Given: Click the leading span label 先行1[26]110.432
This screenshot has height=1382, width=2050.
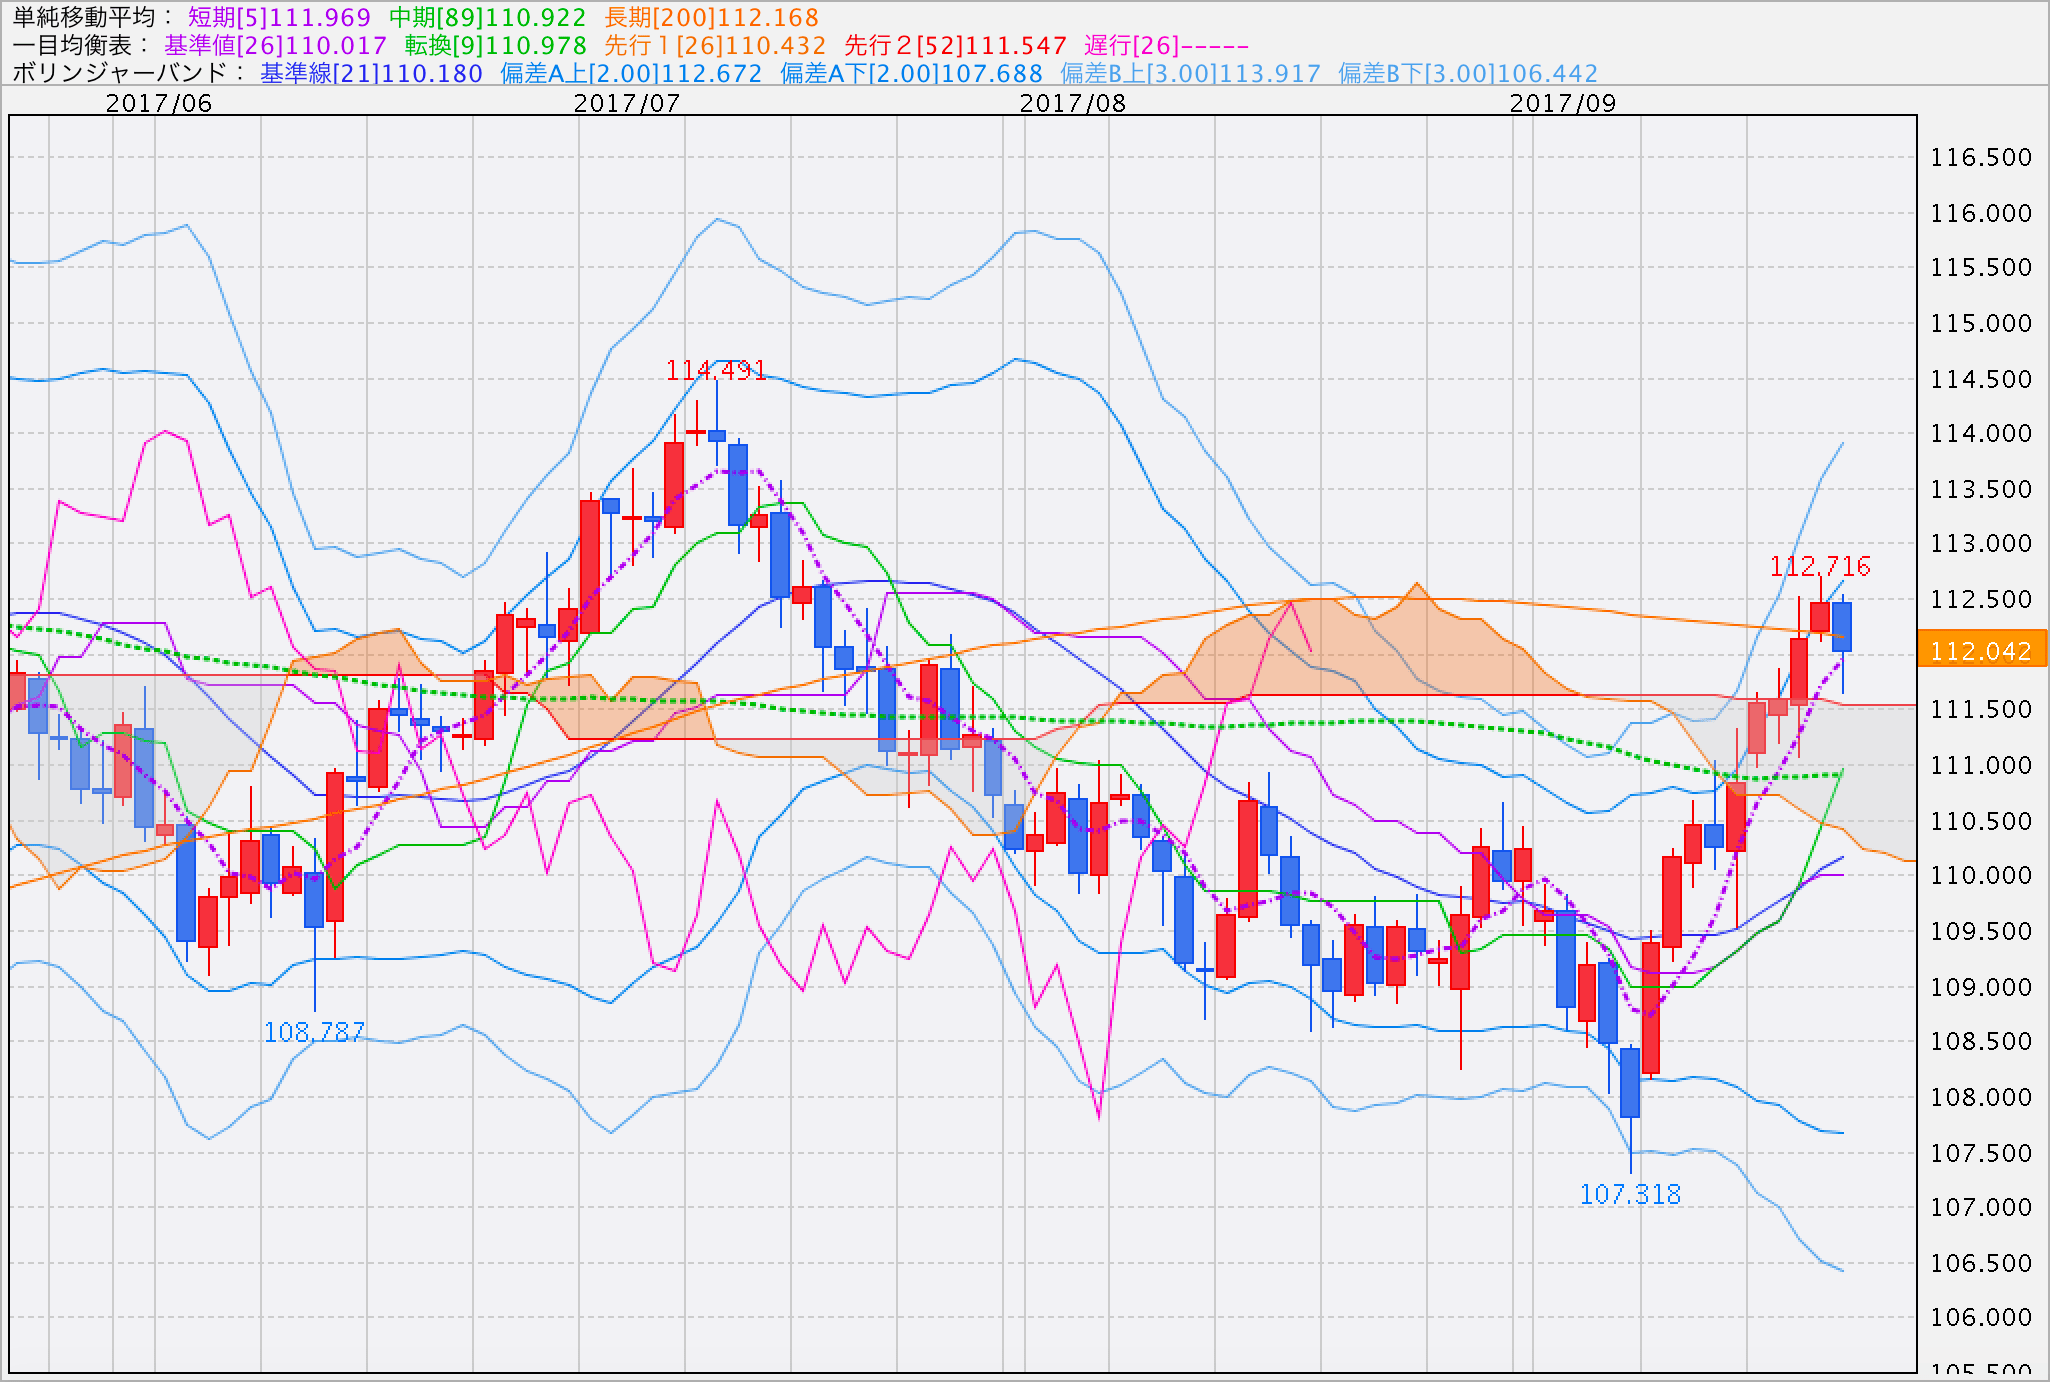Looking at the screenshot, I should [x=715, y=46].
